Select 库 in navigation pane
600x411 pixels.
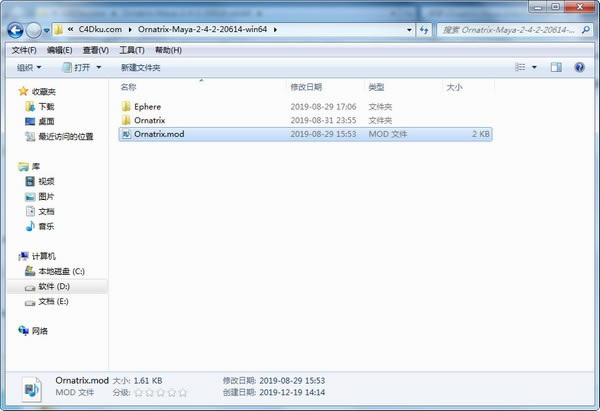(x=36, y=166)
